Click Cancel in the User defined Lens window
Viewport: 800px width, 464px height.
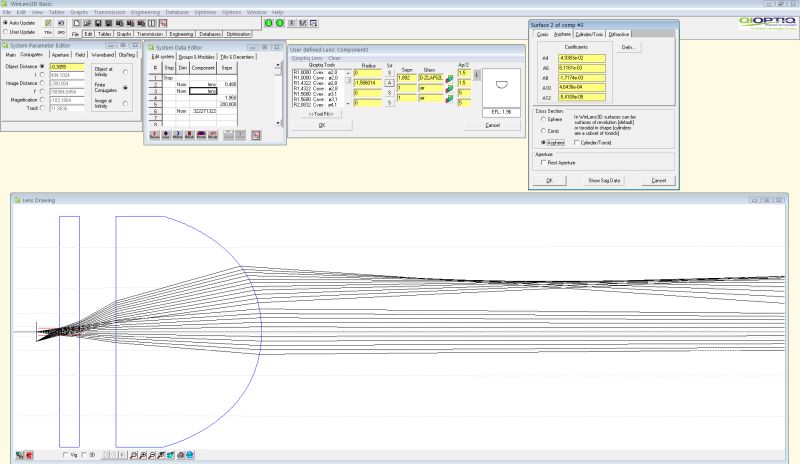492,125
